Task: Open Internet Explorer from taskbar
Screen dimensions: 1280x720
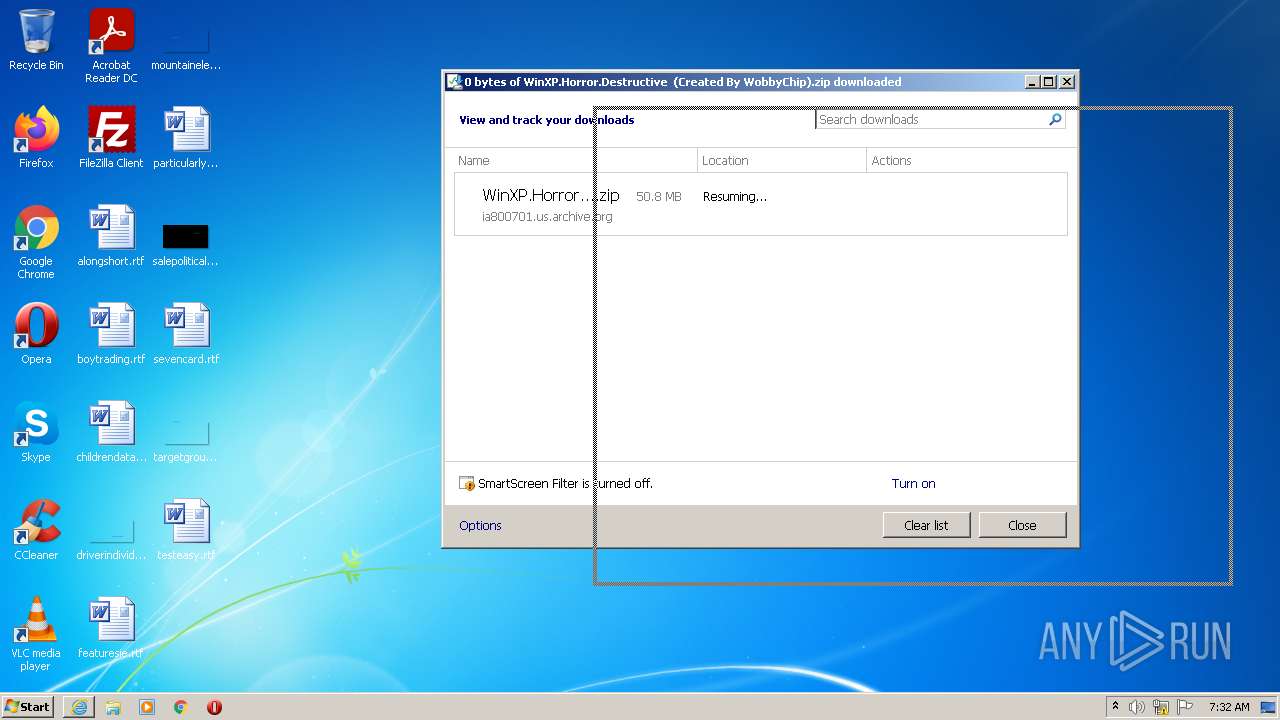Action: (x=79, y=707)
